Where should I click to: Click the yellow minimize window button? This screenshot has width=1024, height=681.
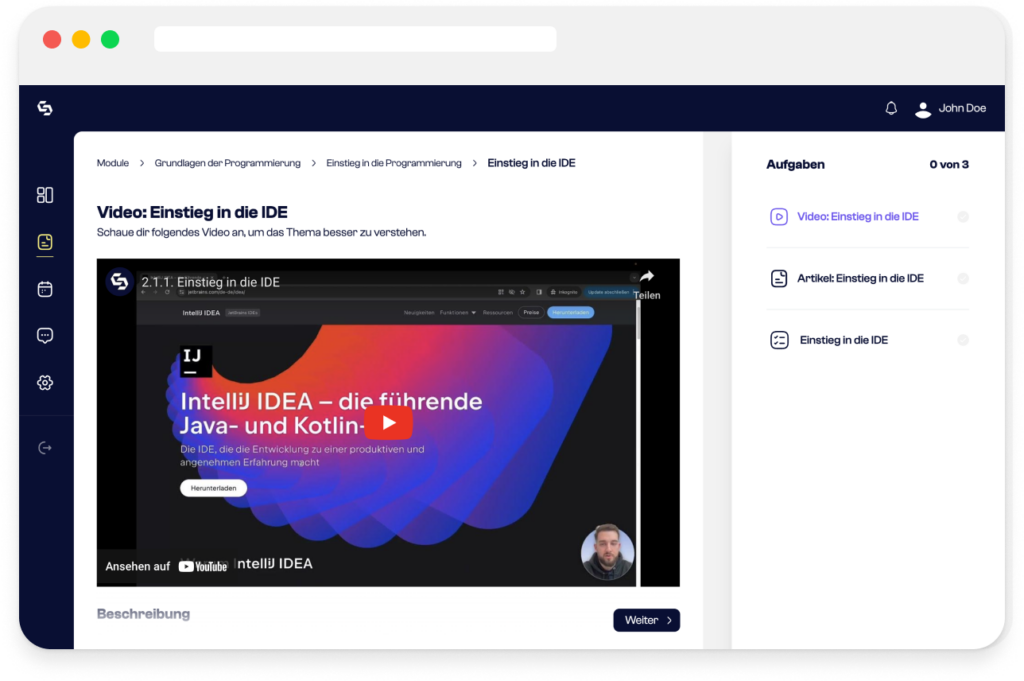click(x=81, y=40)
